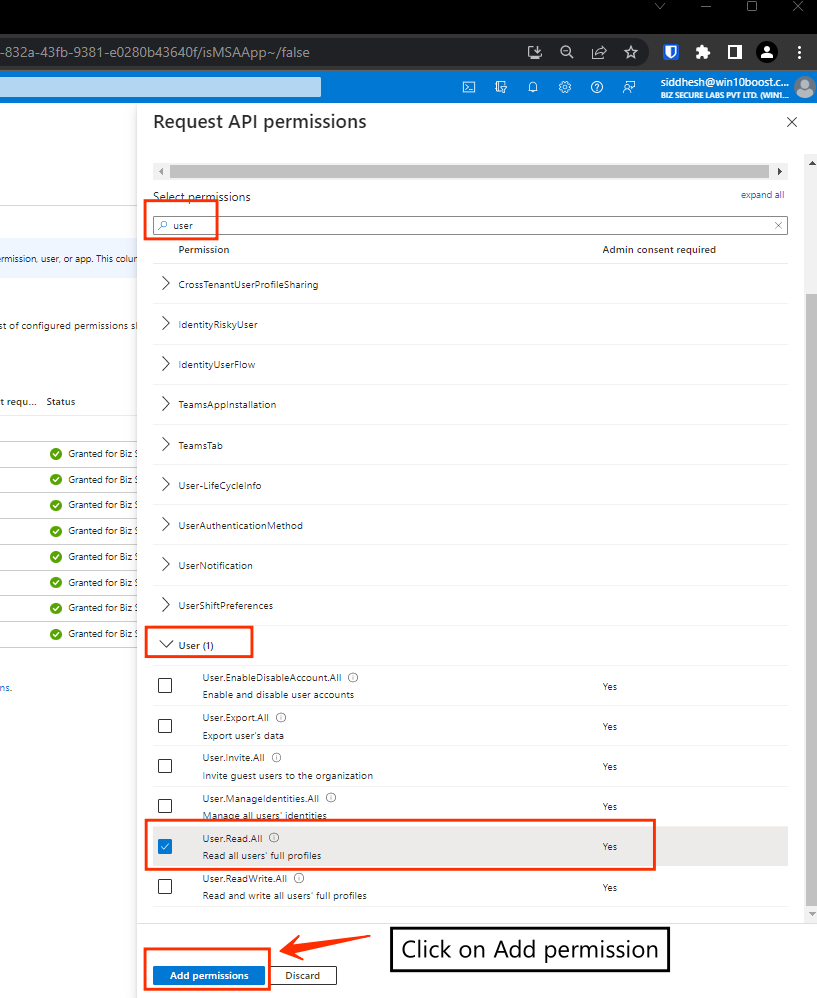Screen dimensions: 817x998
Task: Check the User.ReadWrite.All permission
Action: (165, 886)
